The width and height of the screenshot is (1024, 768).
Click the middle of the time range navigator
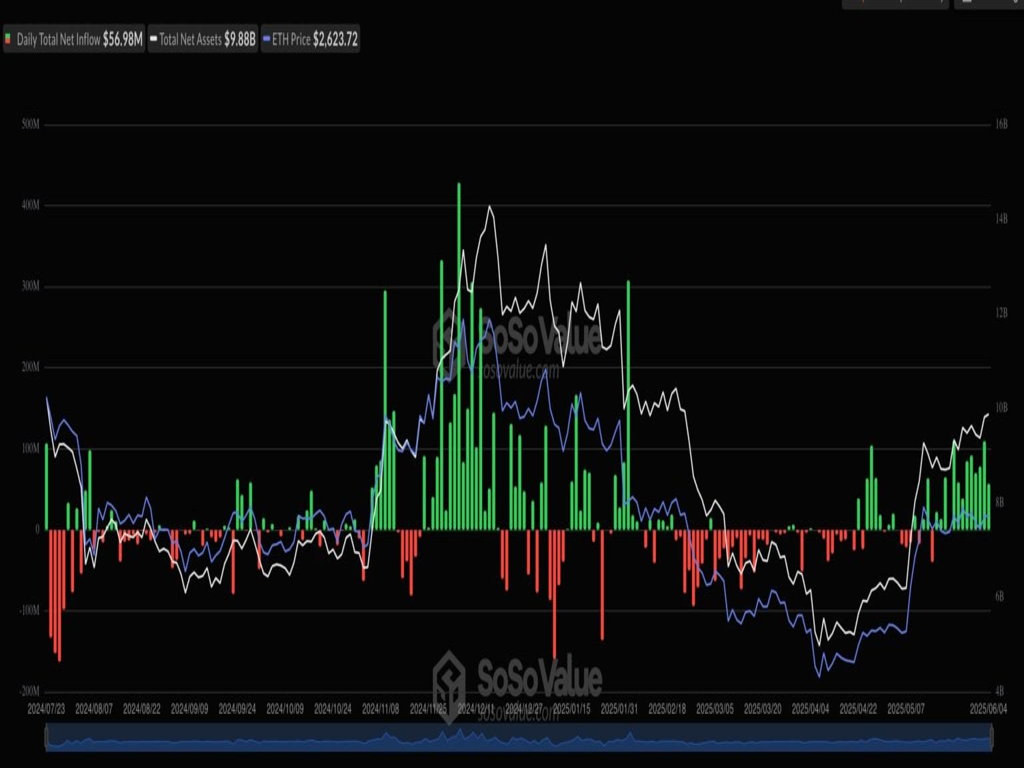519,738
